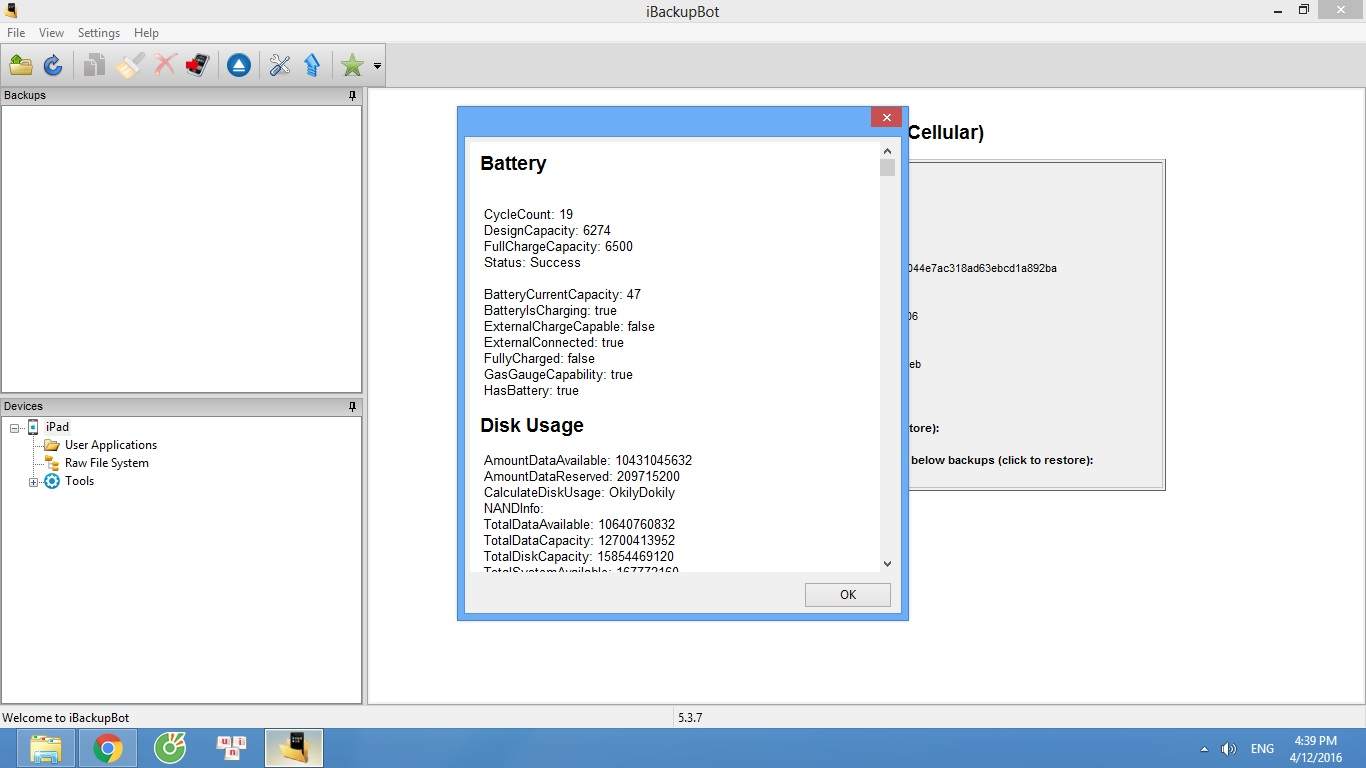Image resolution: width=1366 pixels, height=768 pixels.
Task: Click the Raw File System folder icon
Action: click(52, 463)
